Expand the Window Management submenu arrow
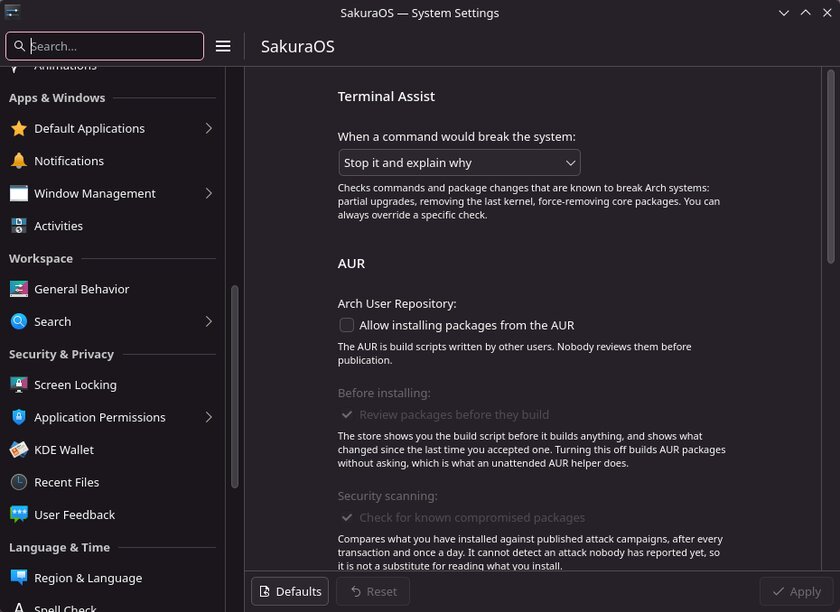The image size is (840, 612). tap(208, 193)
